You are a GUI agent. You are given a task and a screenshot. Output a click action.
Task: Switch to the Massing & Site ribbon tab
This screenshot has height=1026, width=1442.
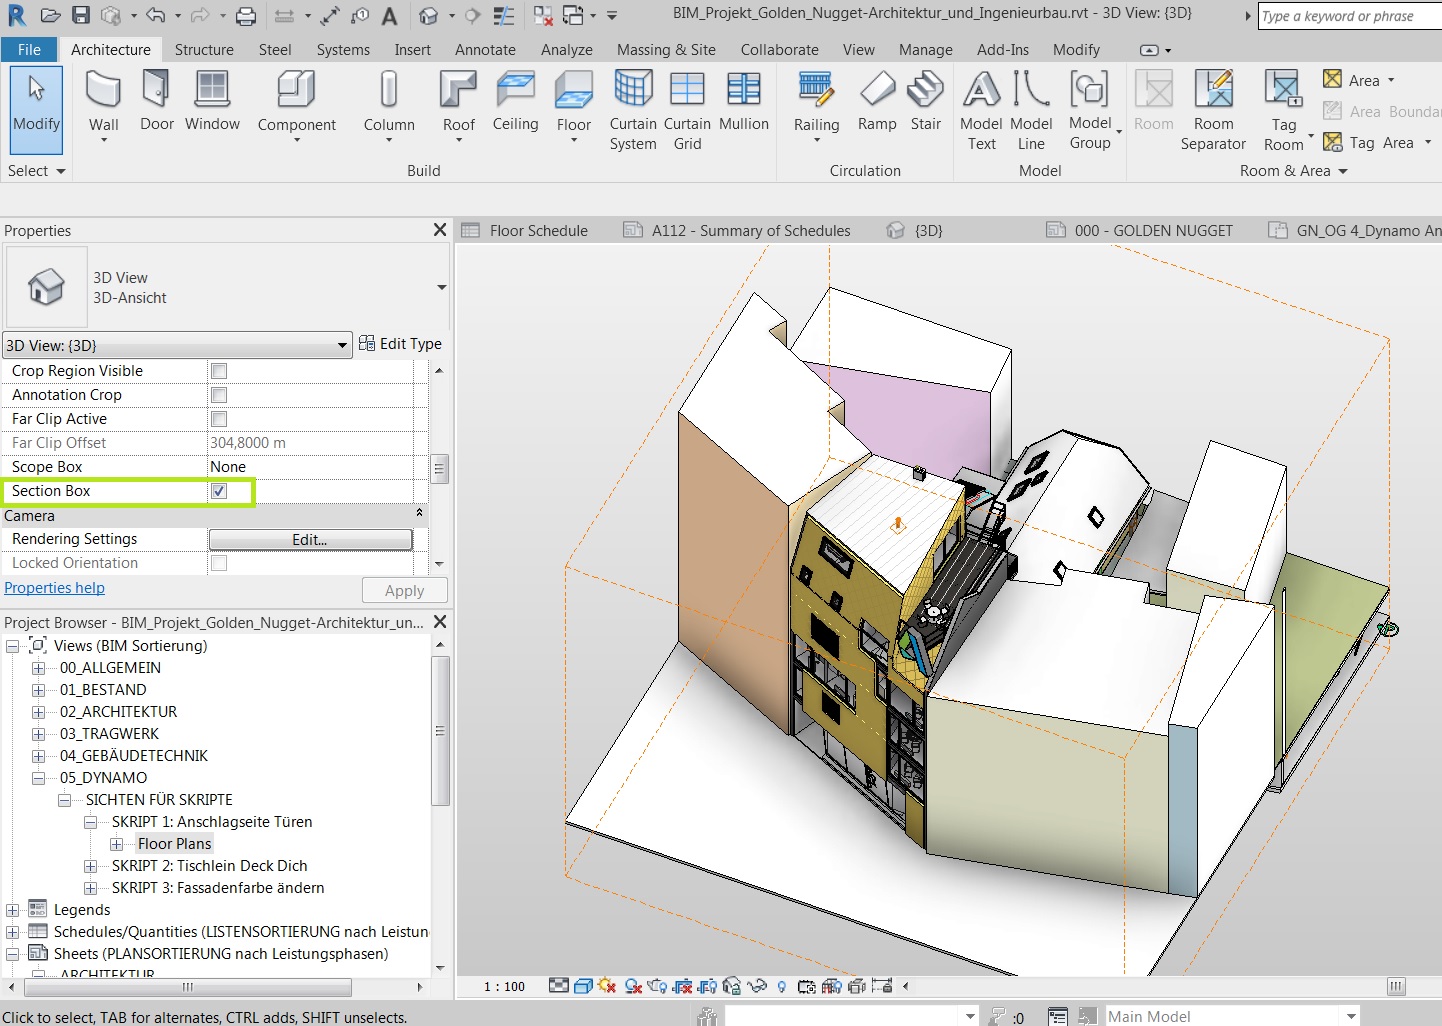point(665,49)
